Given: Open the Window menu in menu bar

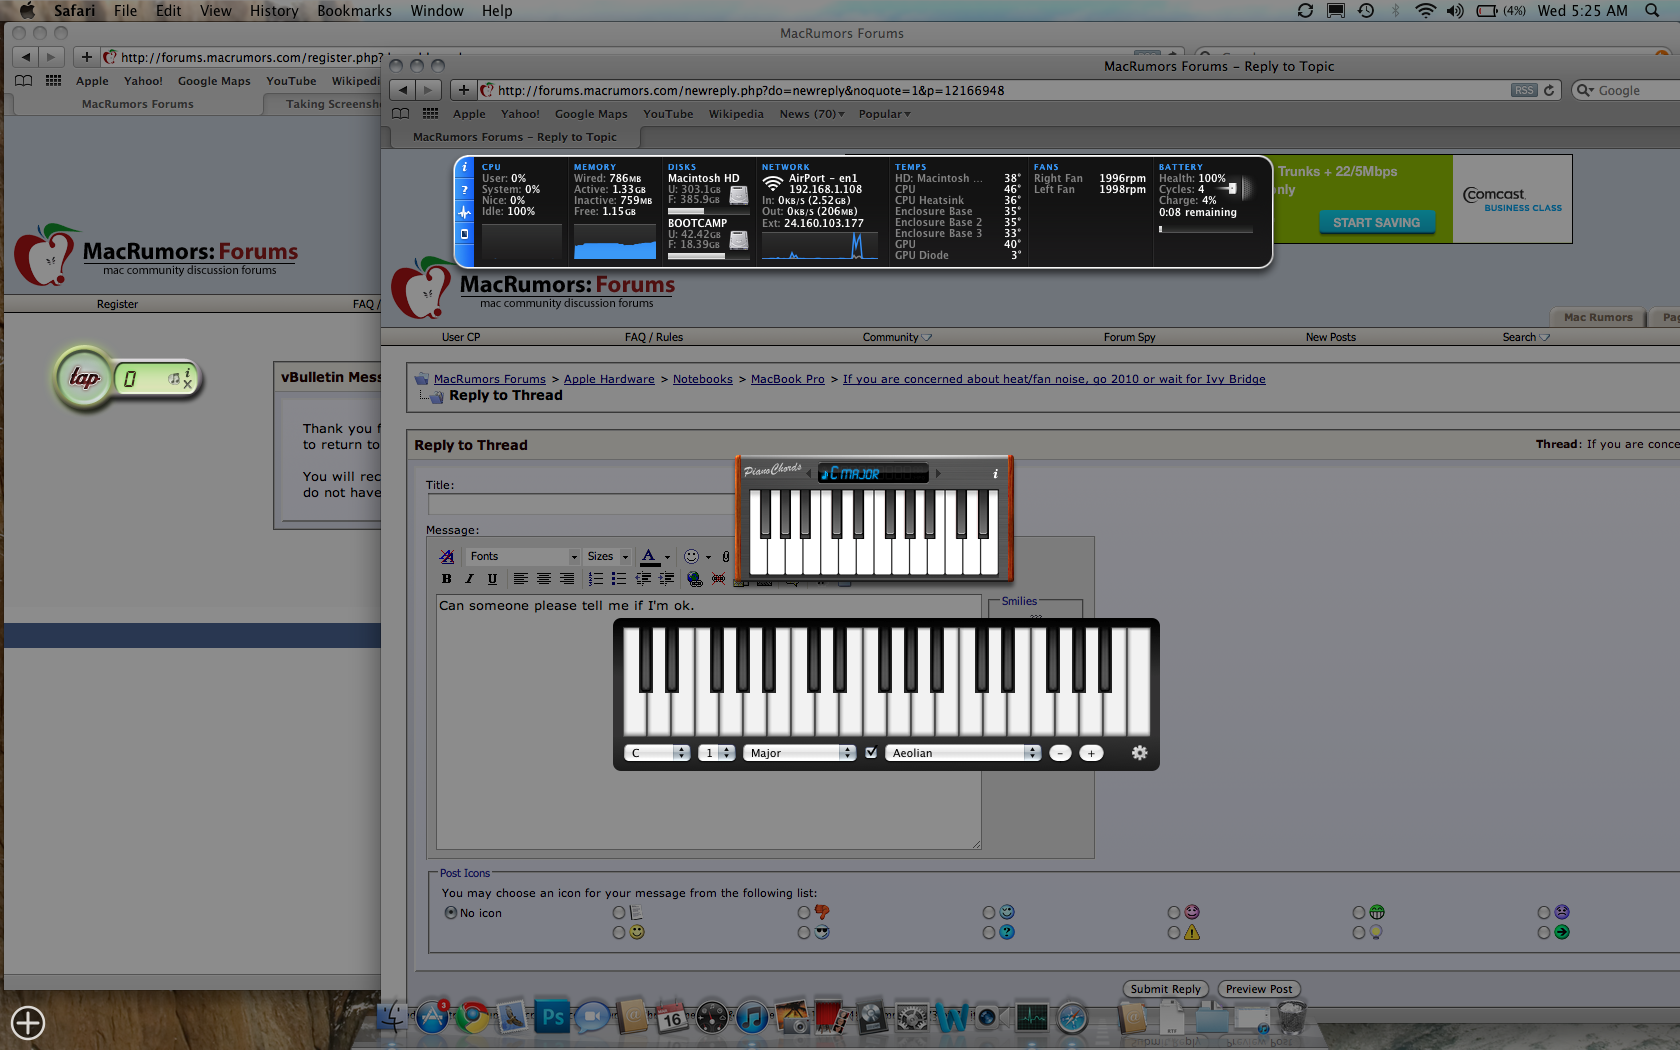Looking at the screenshot, I should click(437, 11).
